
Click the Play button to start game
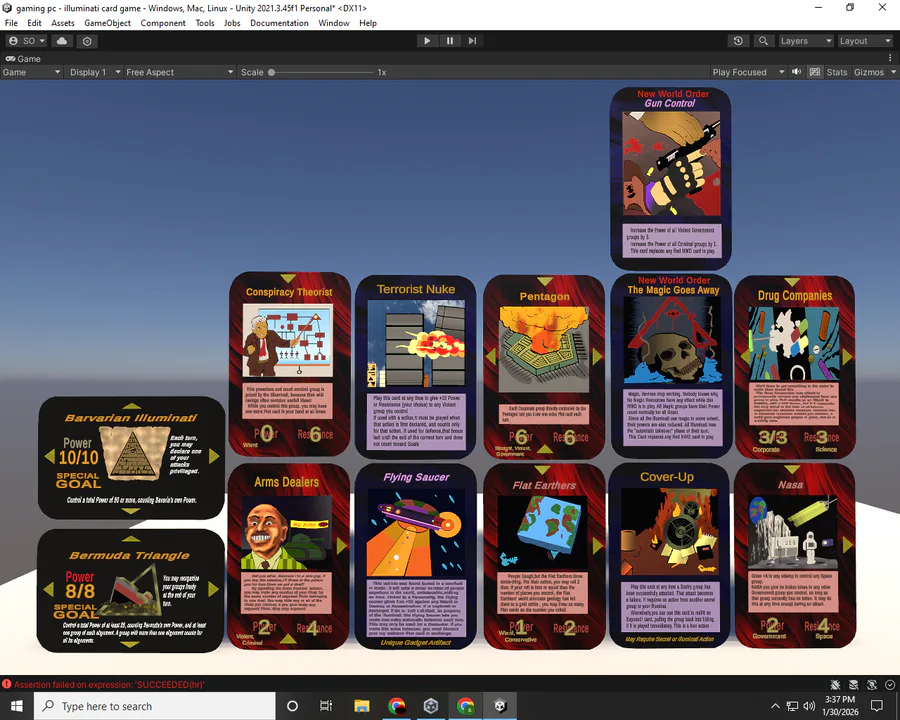click(x=427, y=41)
